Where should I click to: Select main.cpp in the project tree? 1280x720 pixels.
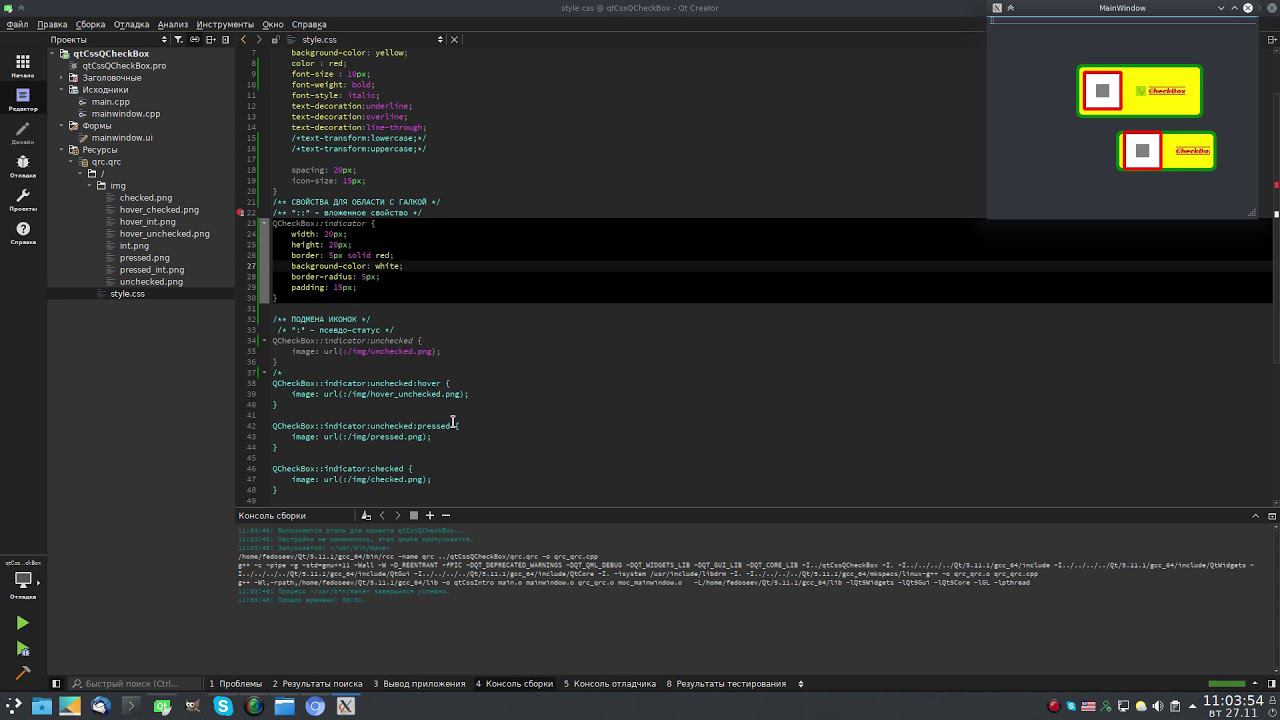click(x=111, y=102)
